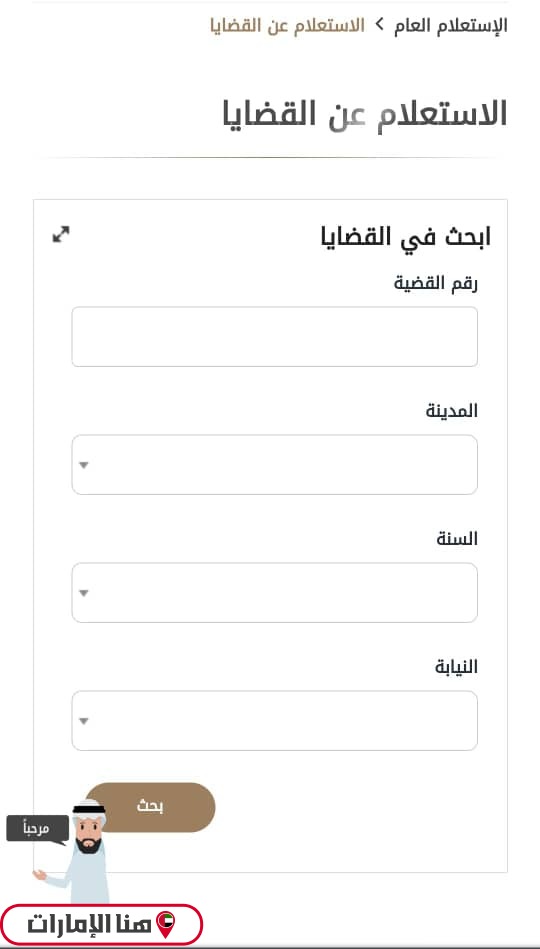
Task: Click the النيابة dropdown arrow
Action: click(84, 721)
